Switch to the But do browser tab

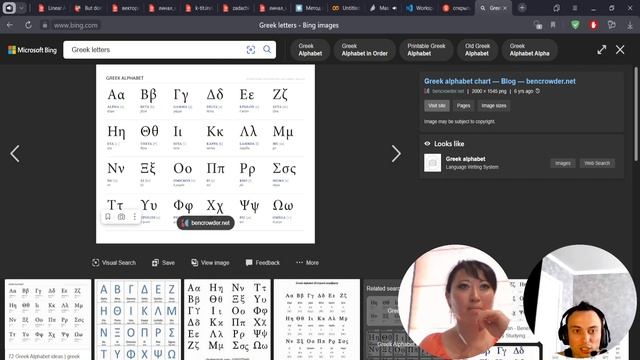pyautogui.click(x=89, y=8)
